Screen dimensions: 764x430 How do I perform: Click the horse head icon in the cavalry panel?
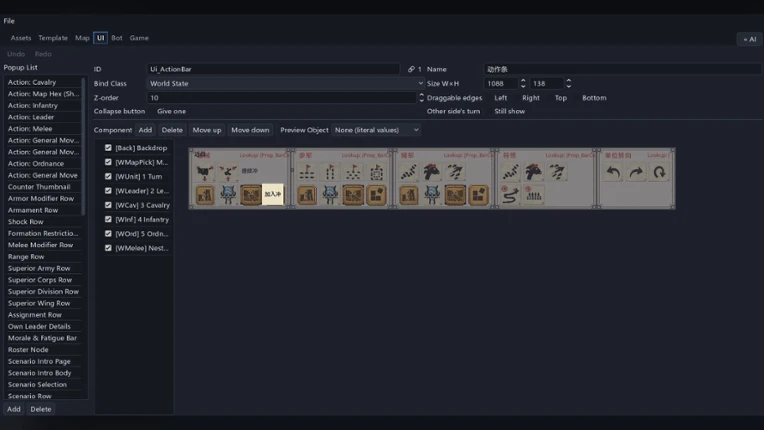432,172
